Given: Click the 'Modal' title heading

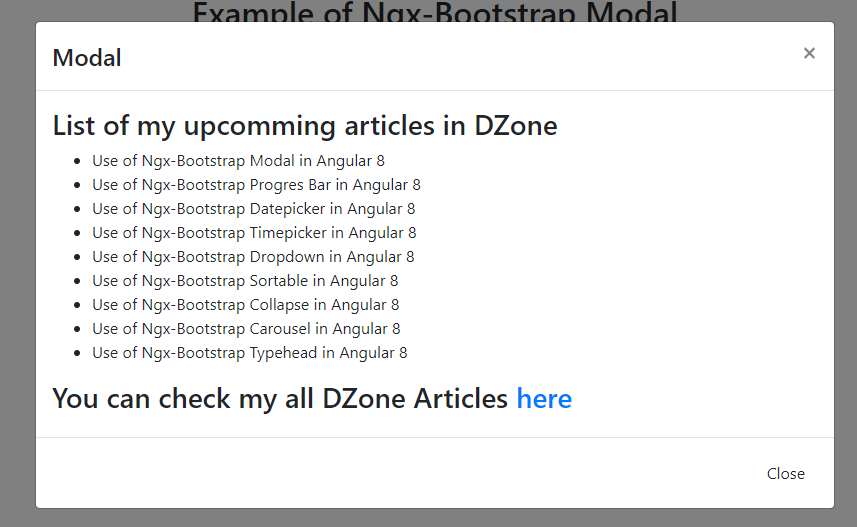Looking at the screenshot, I should [87, 58].
